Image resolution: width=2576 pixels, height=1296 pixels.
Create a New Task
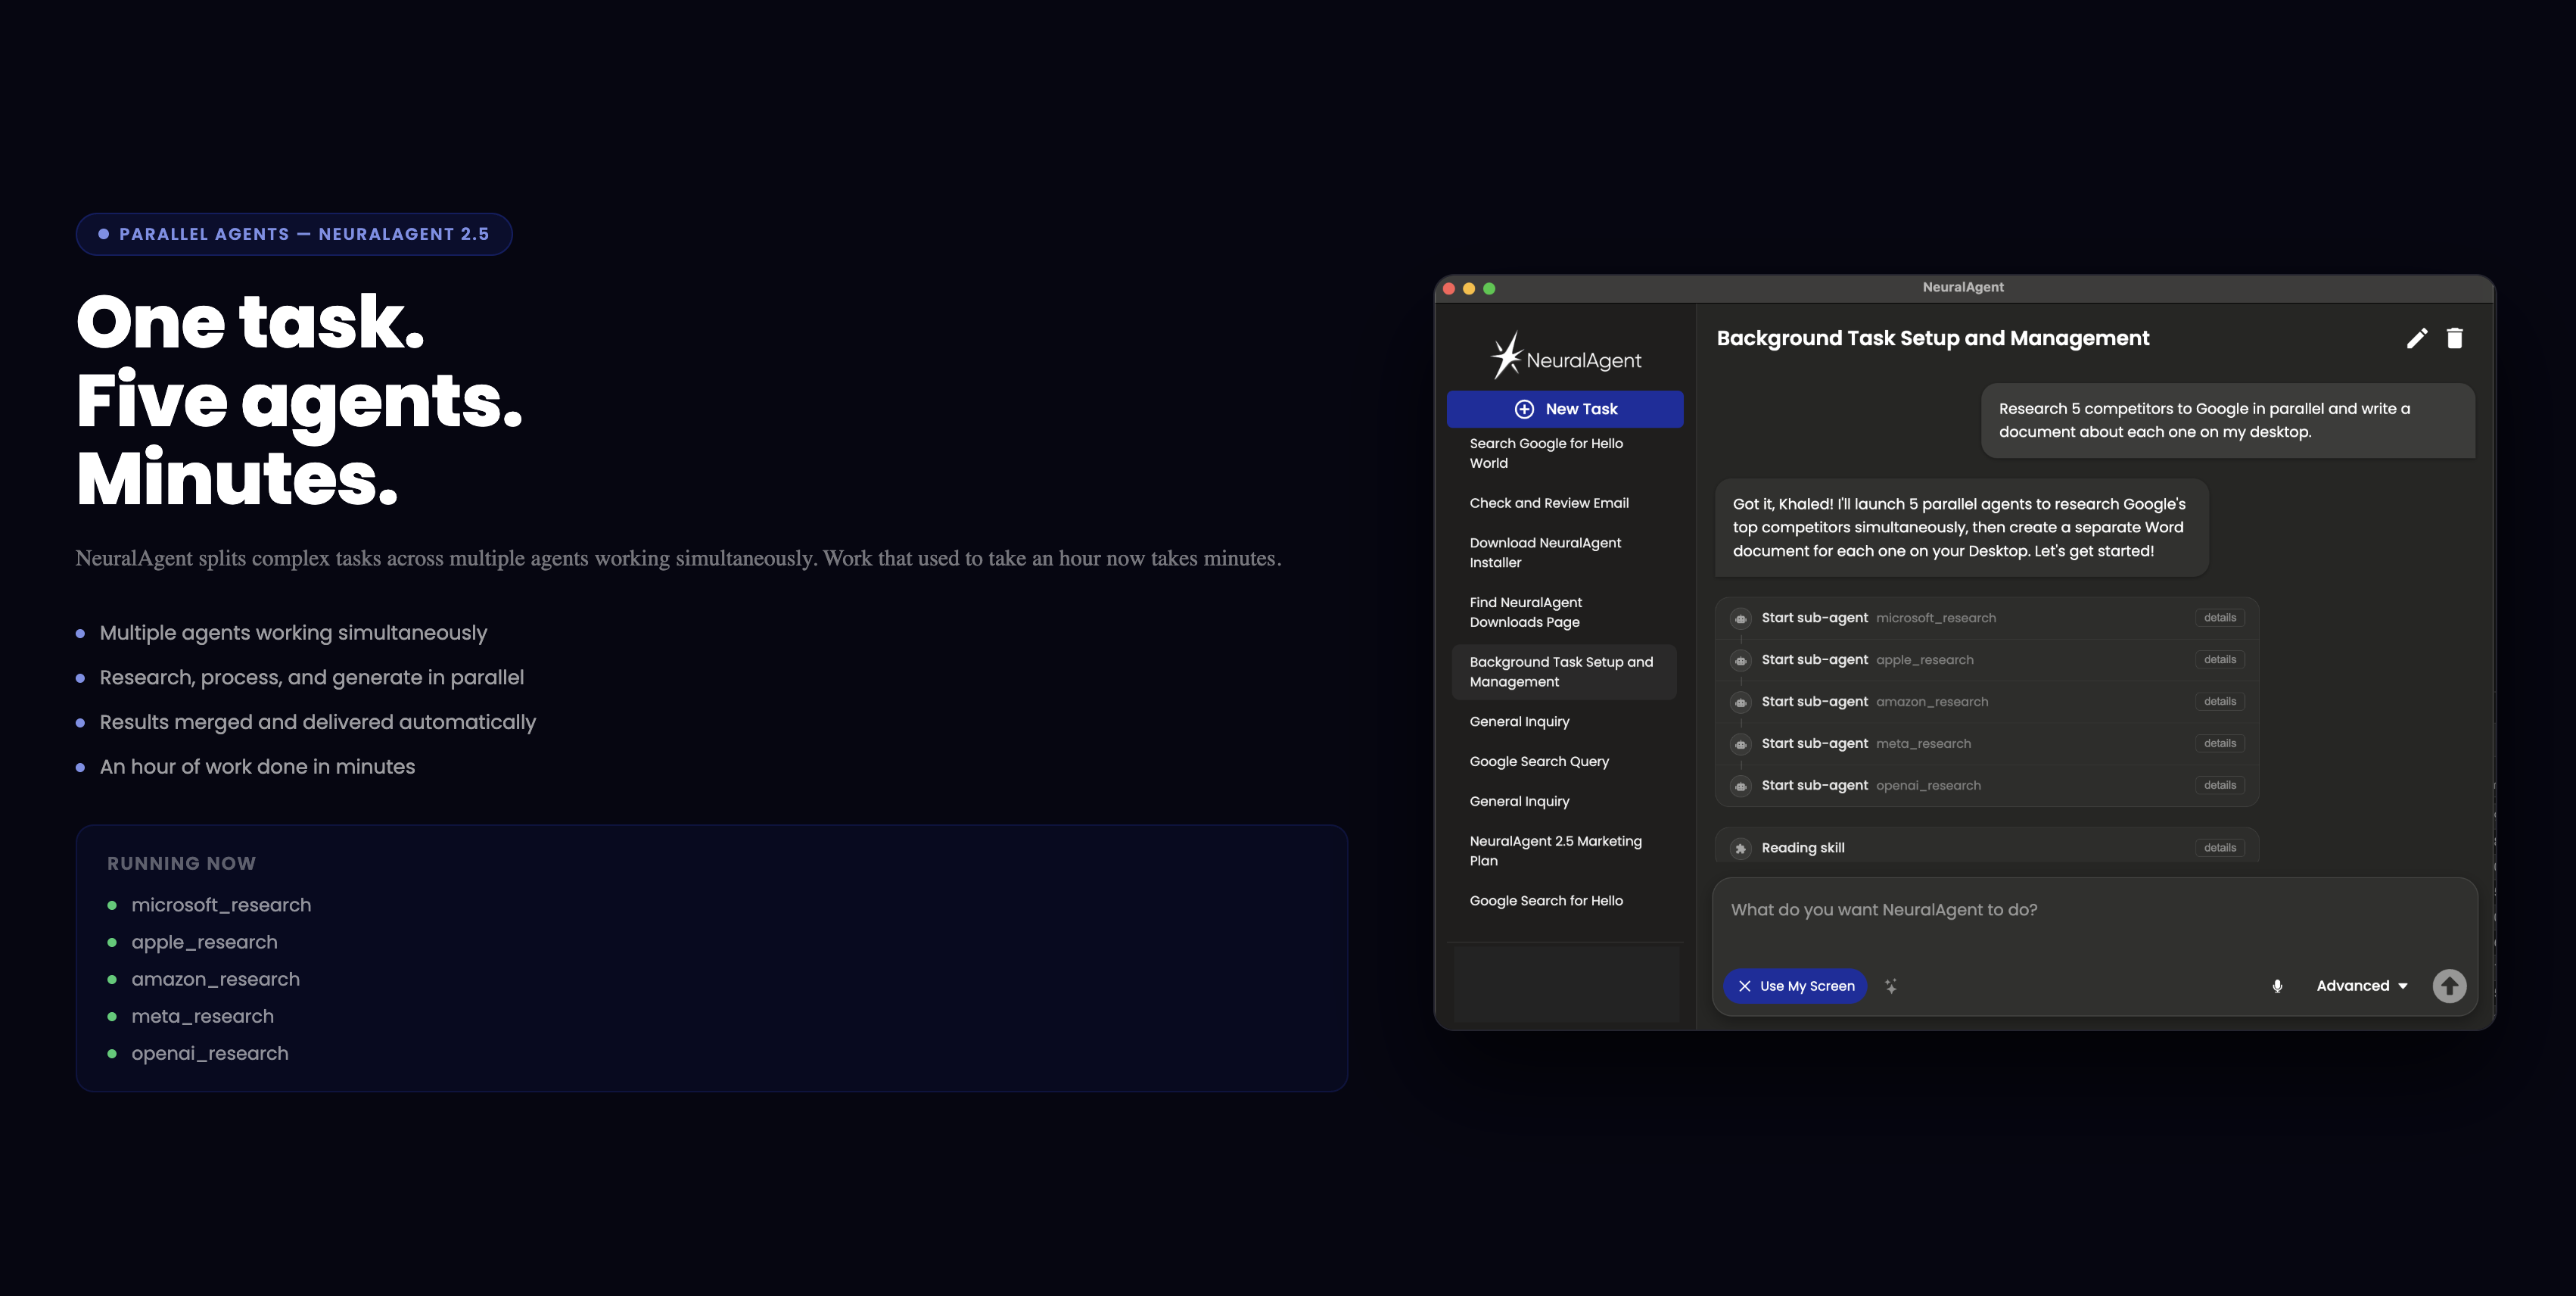click(x=1564, y=409)
